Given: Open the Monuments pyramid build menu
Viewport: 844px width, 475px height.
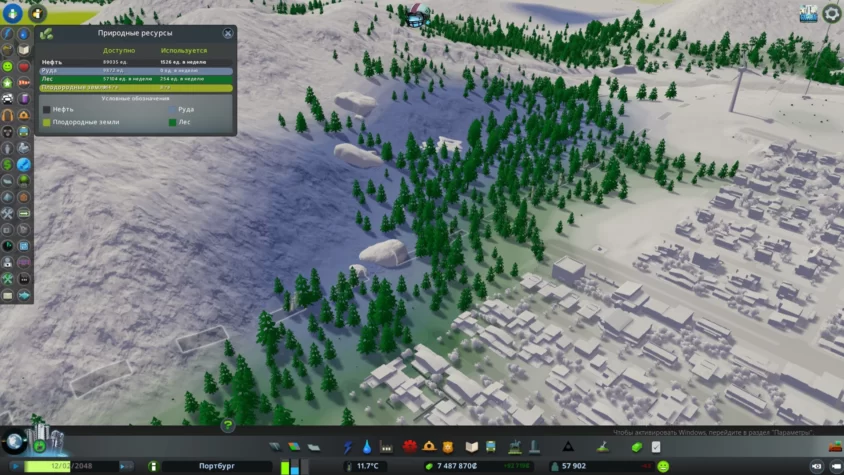Looking at the screenshot, I should pyautogui.click(x=568, y=447).
